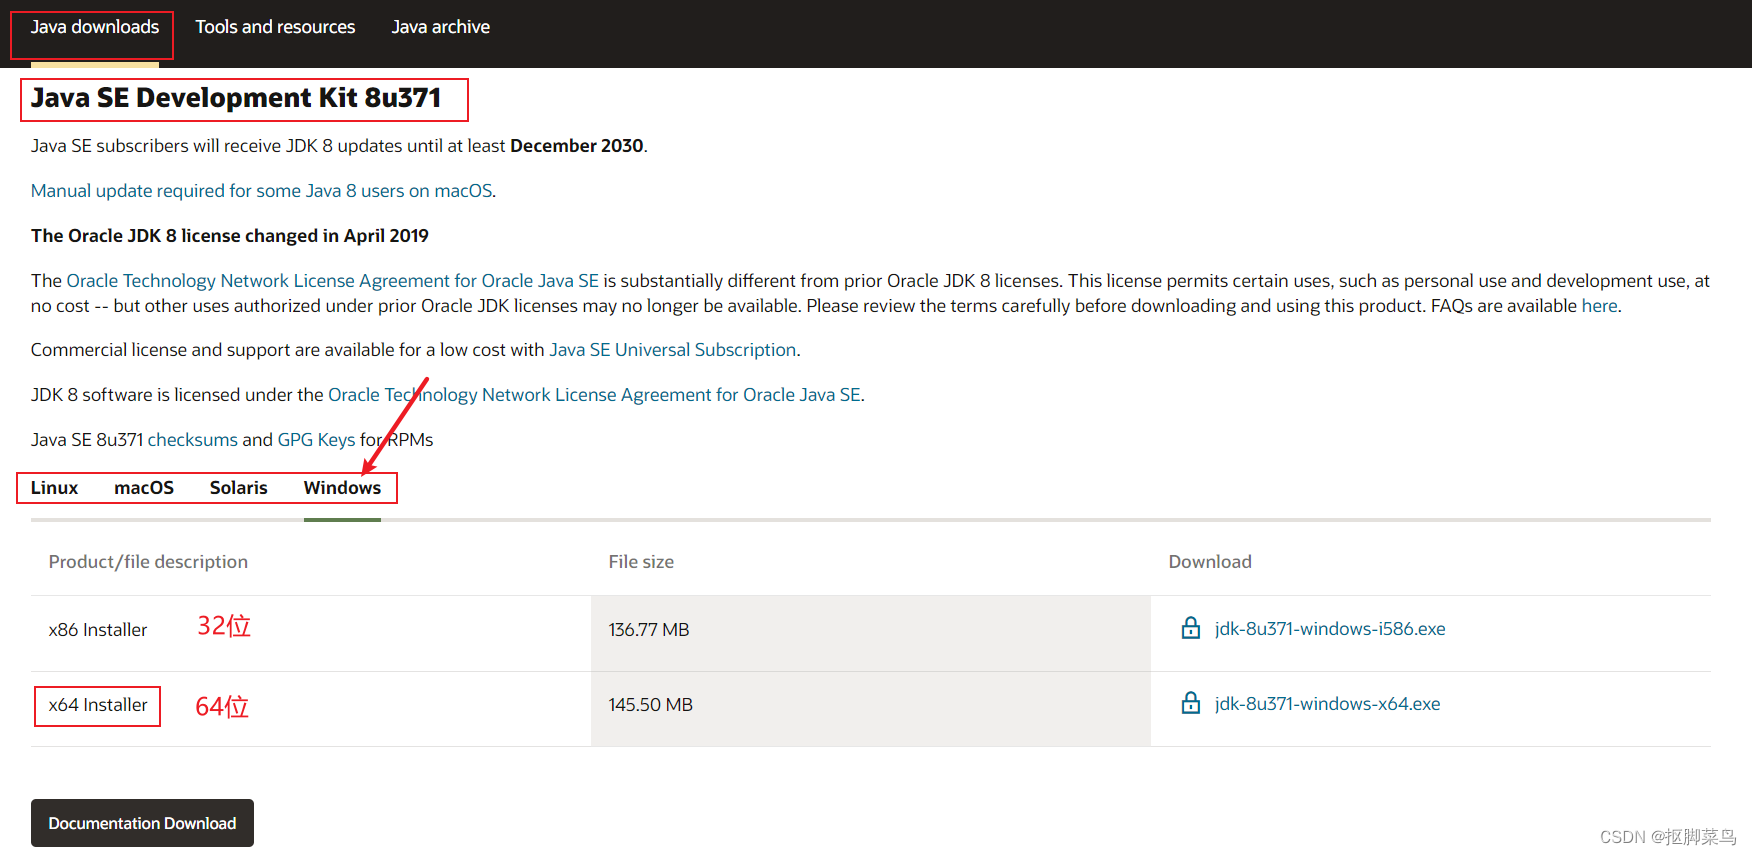The height and width of the screenshot is (855, 1752).
Task: Click lock icon beside jdk-8u371-windows-x64.exe
Action: click(1190, 703)
